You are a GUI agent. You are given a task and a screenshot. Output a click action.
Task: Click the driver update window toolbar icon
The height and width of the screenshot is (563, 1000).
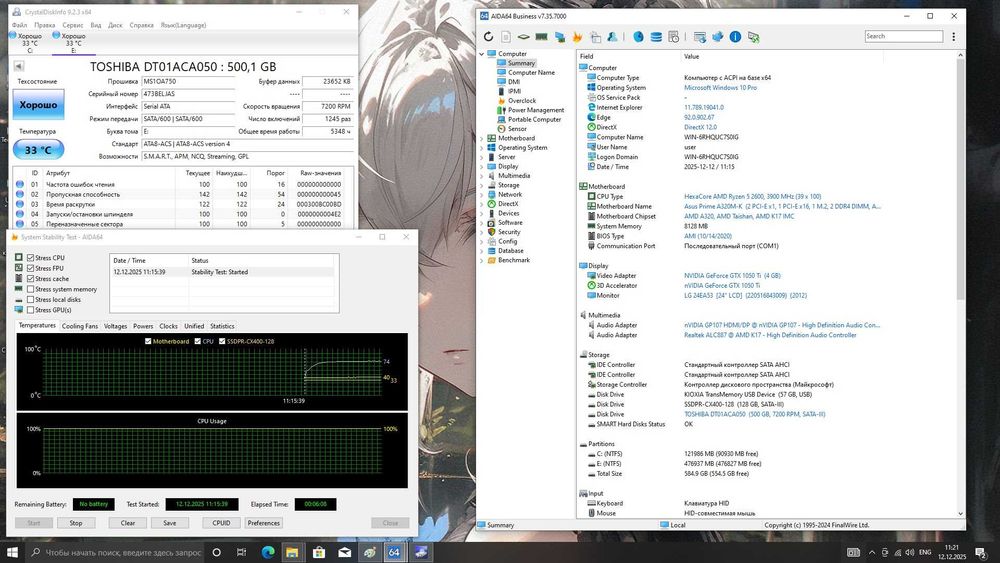click(x=700, y=37)
